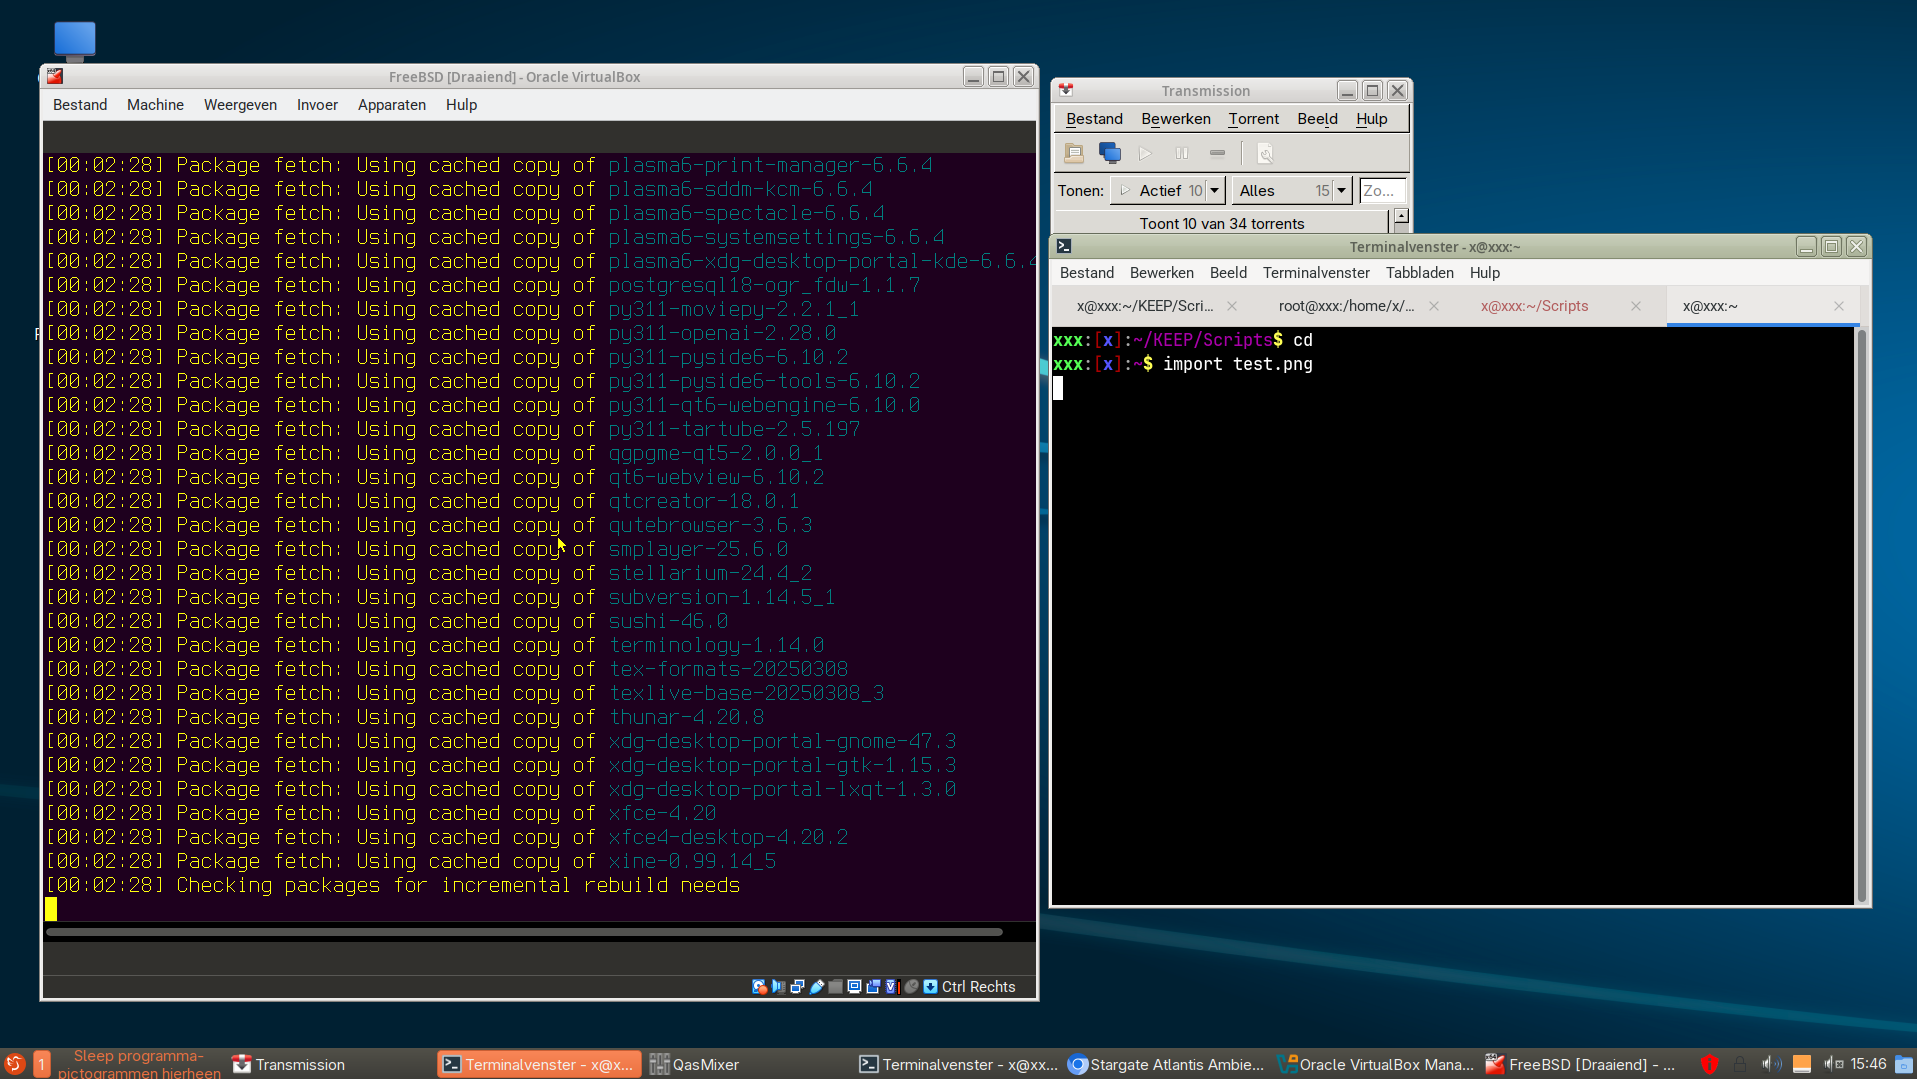Open the Beeld menu in Transmission
Screen dimensions: 1917x1079
pos(1317,118)
